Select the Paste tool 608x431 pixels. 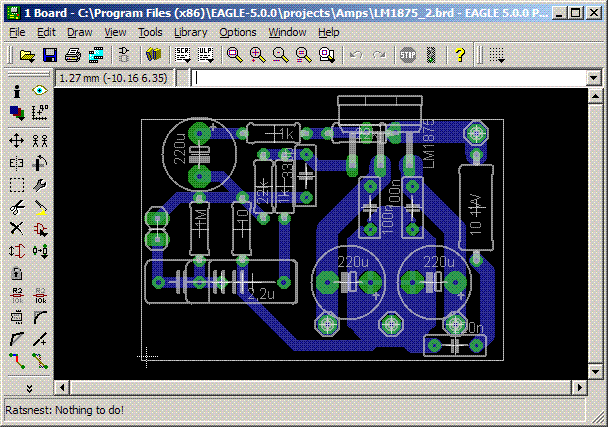tap(40, 207)
